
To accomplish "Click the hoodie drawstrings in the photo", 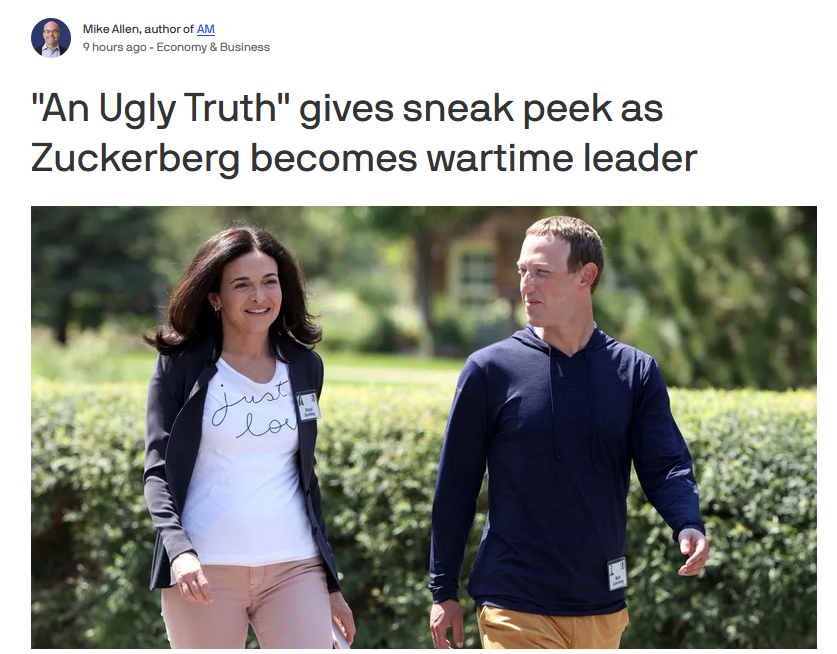I will pos(572,406).
